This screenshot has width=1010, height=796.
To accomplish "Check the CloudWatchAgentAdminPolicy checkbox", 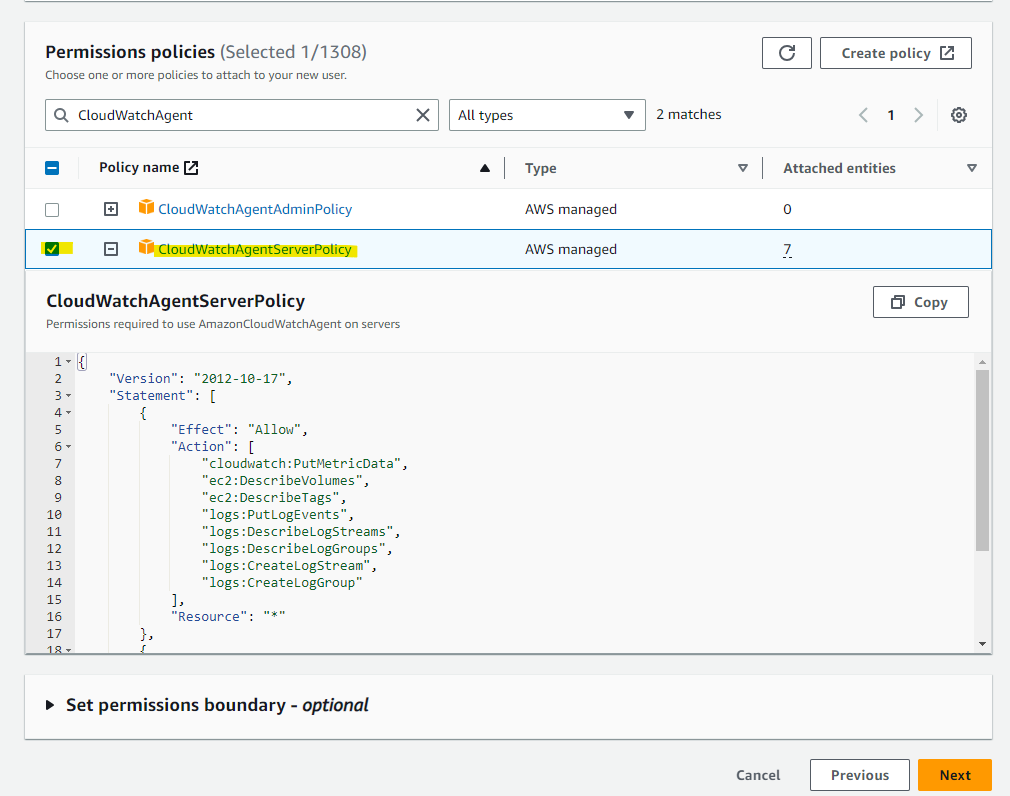I will 52,210.
